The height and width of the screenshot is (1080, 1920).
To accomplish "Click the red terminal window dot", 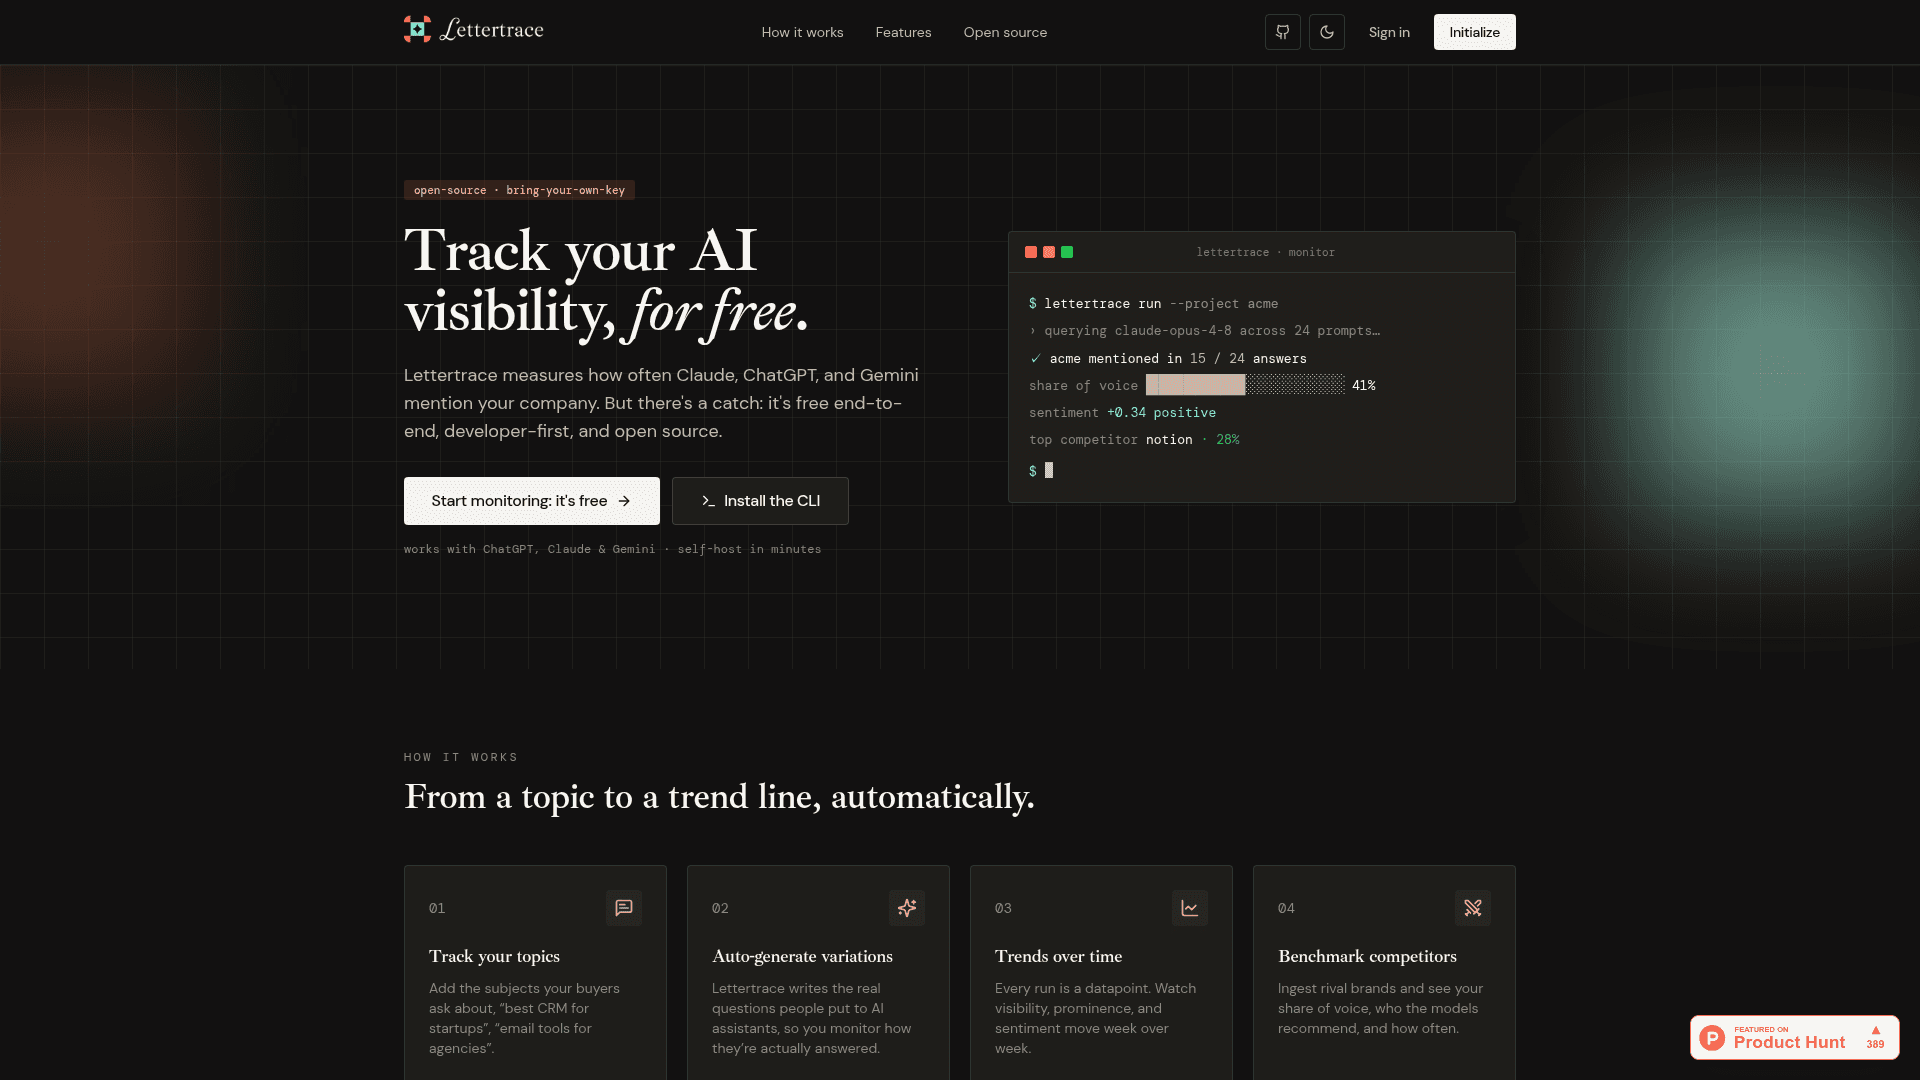I will coord(1031,252).
